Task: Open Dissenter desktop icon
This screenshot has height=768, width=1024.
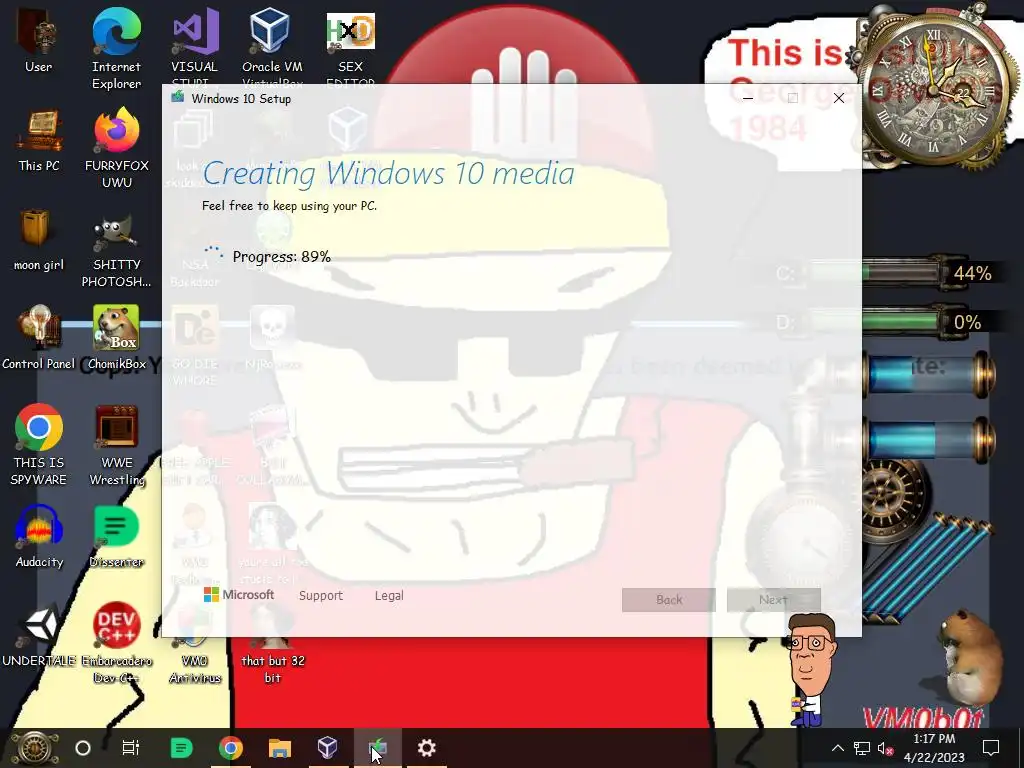Action: (116, 536)
